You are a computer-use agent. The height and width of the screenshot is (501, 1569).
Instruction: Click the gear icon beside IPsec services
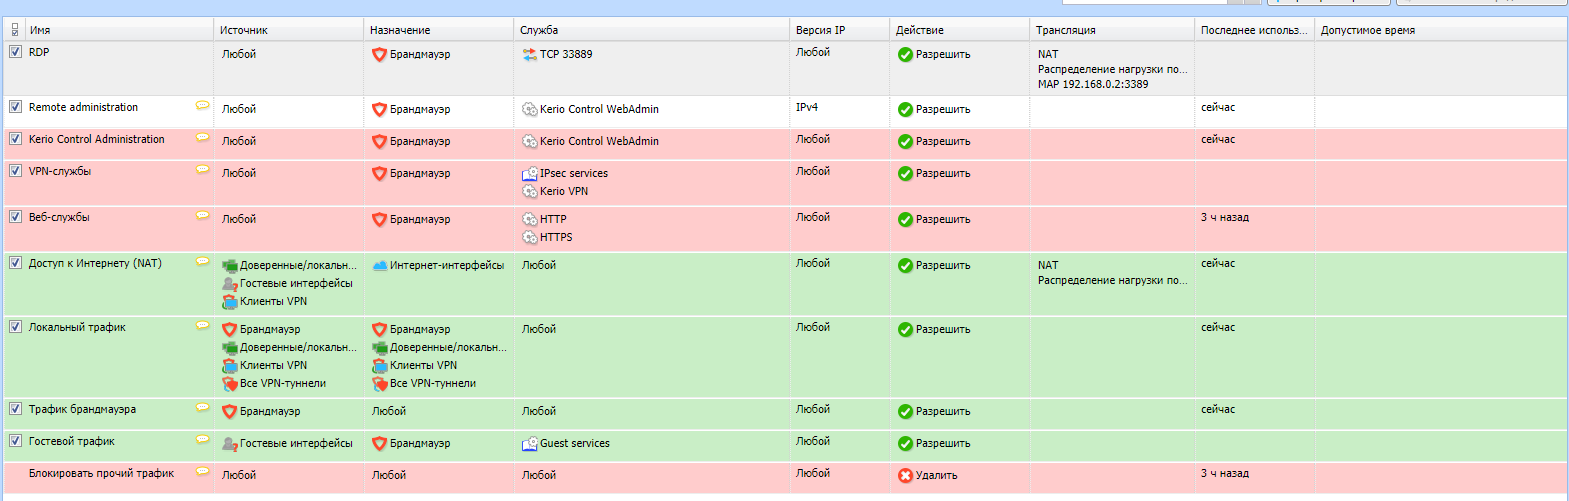click(x=530, y=173)
